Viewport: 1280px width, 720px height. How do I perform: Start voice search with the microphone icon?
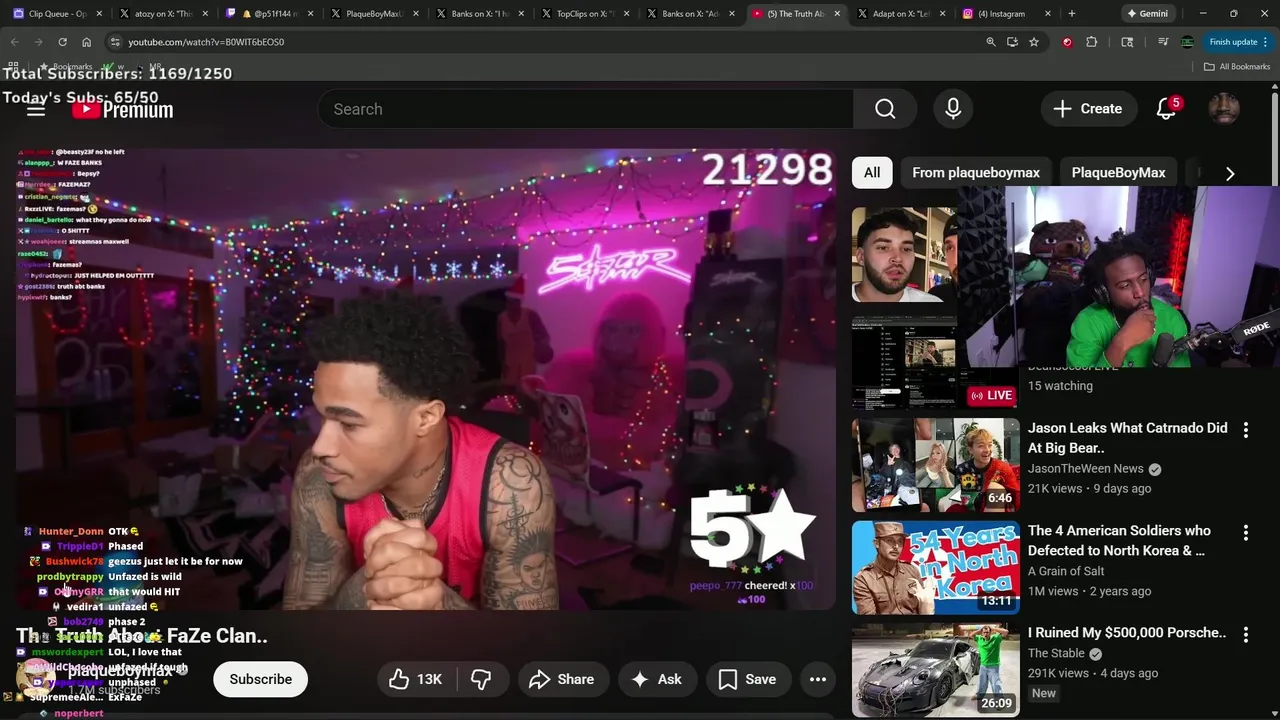[953, 109]
